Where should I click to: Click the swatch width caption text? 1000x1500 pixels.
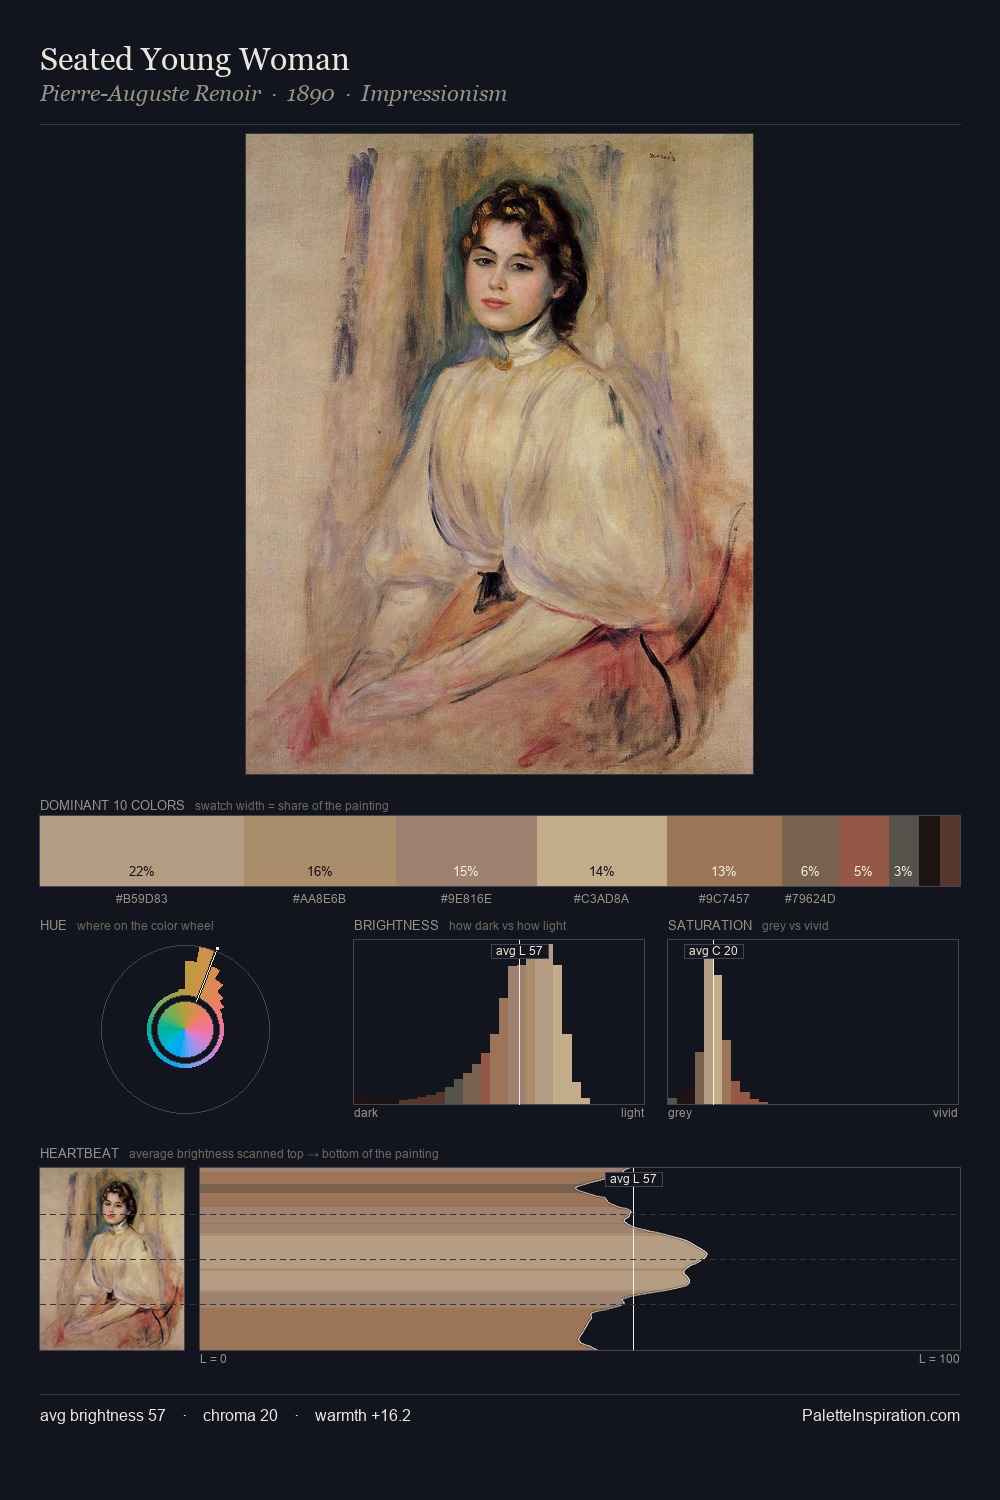(x=292, y=806)
